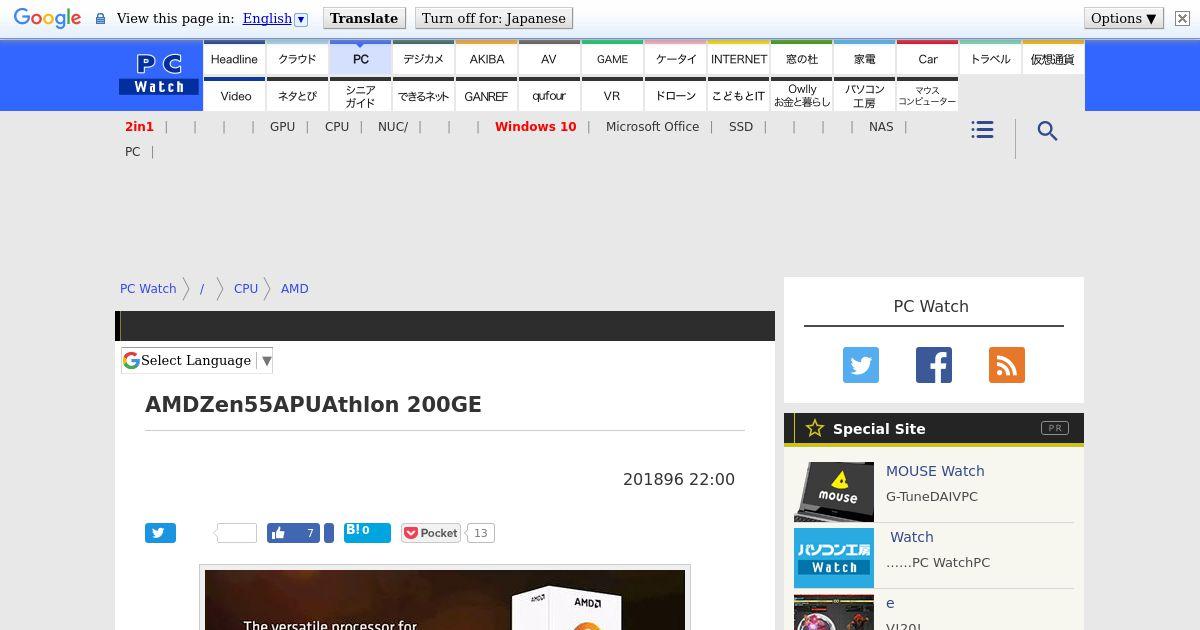
Task: Select the こどもとIT nav tab
Action: coord(739,96)
